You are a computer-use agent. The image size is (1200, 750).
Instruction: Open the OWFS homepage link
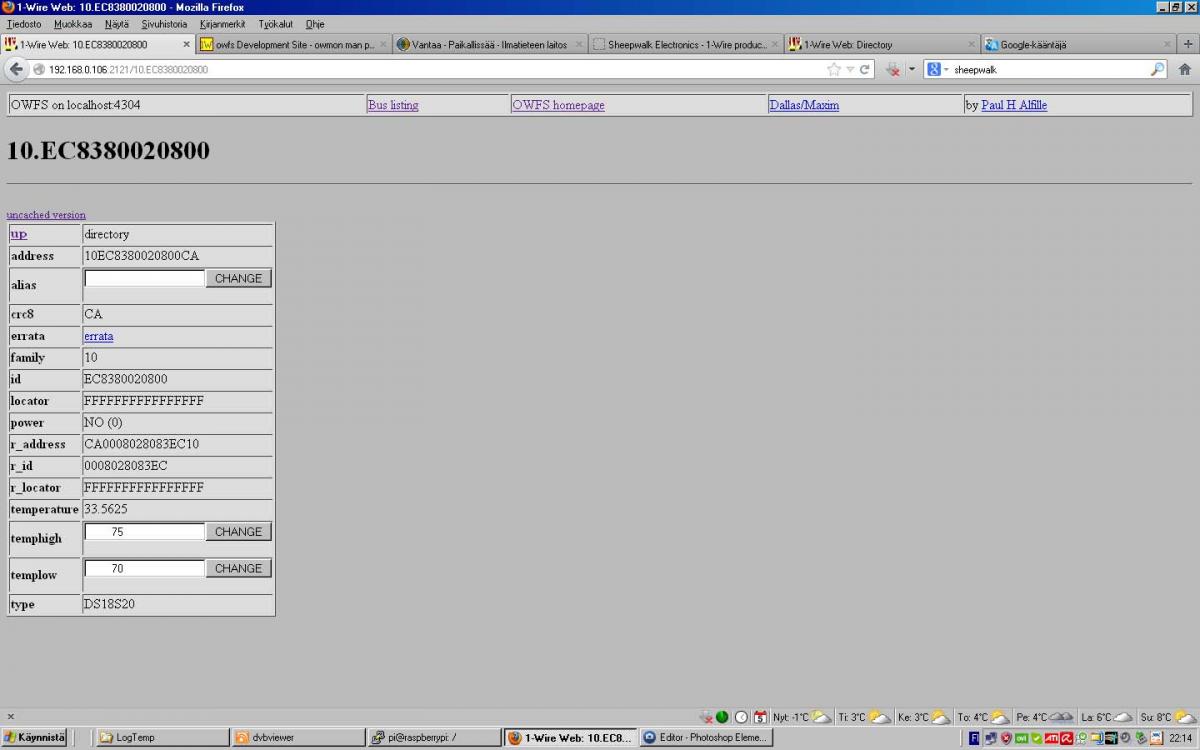click(558, 105)
